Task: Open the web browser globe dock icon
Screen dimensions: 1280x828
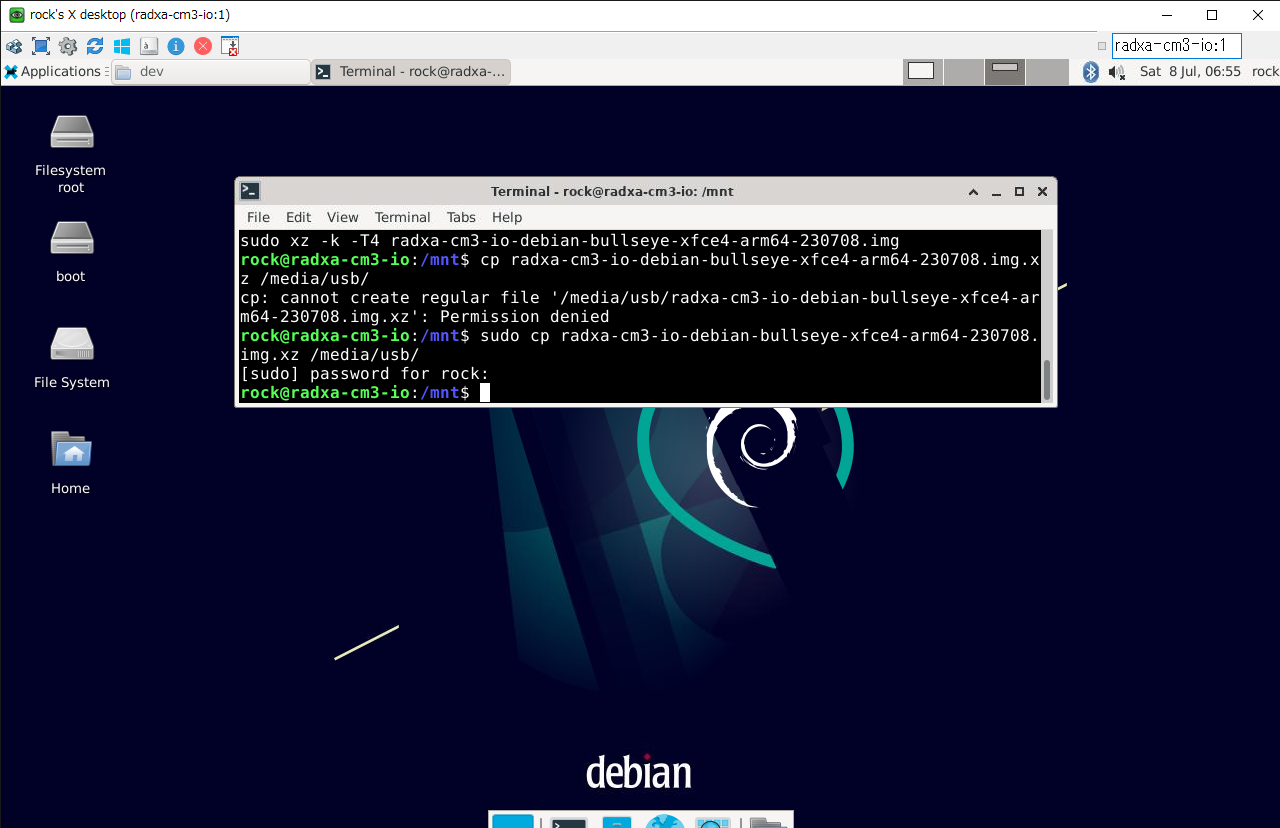Action: [x=664, y=822]
